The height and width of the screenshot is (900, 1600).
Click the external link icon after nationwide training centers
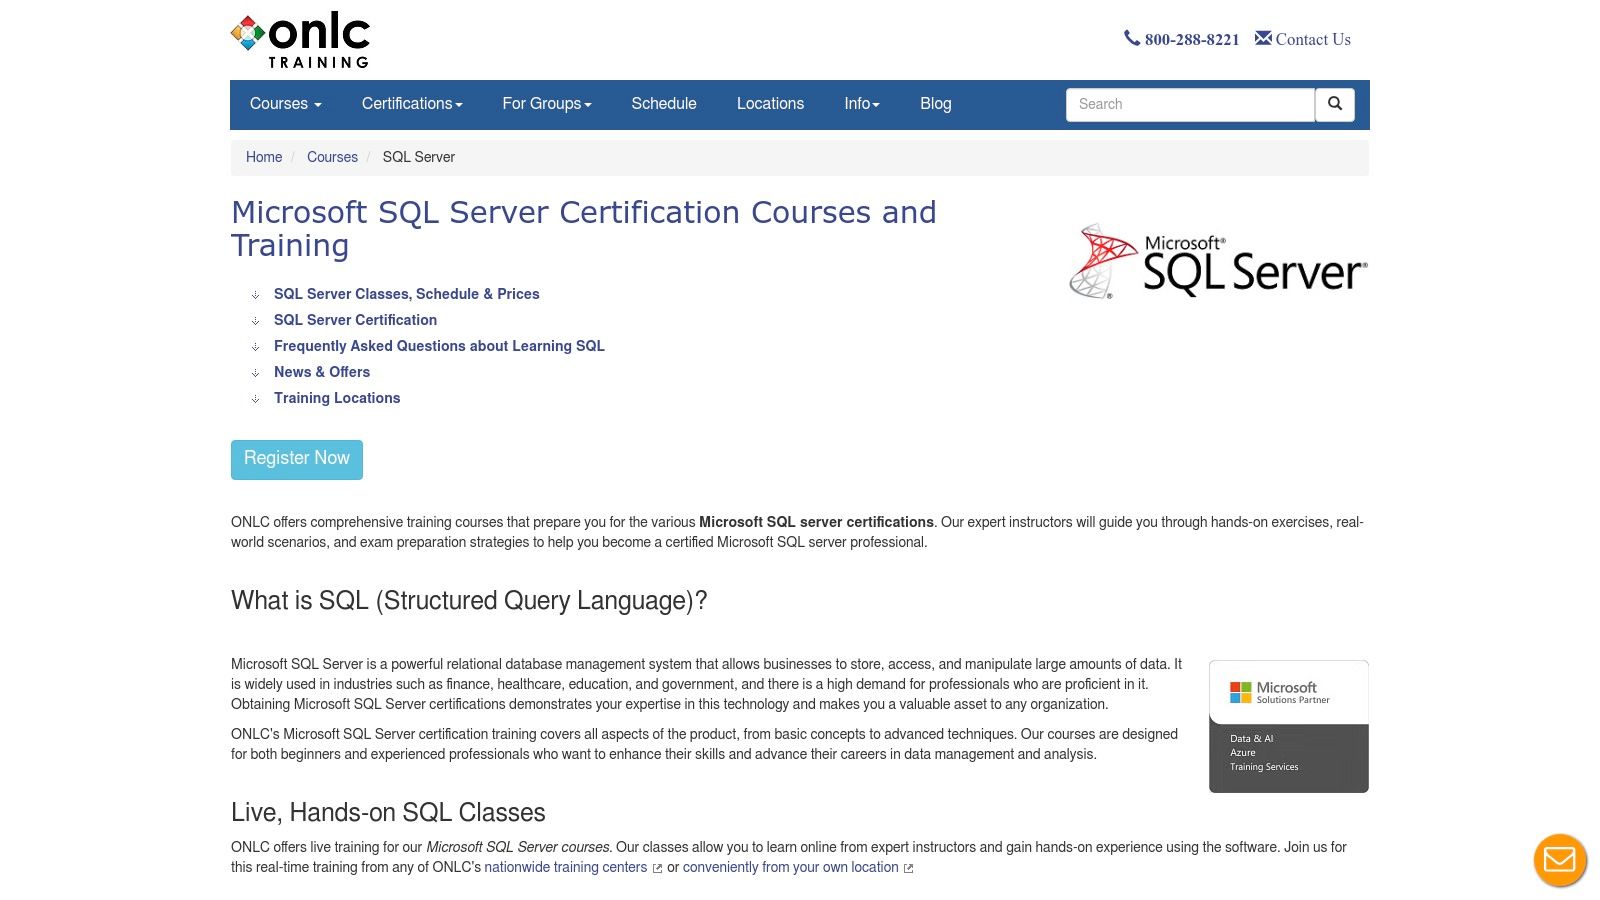click(x=657, y=869)
